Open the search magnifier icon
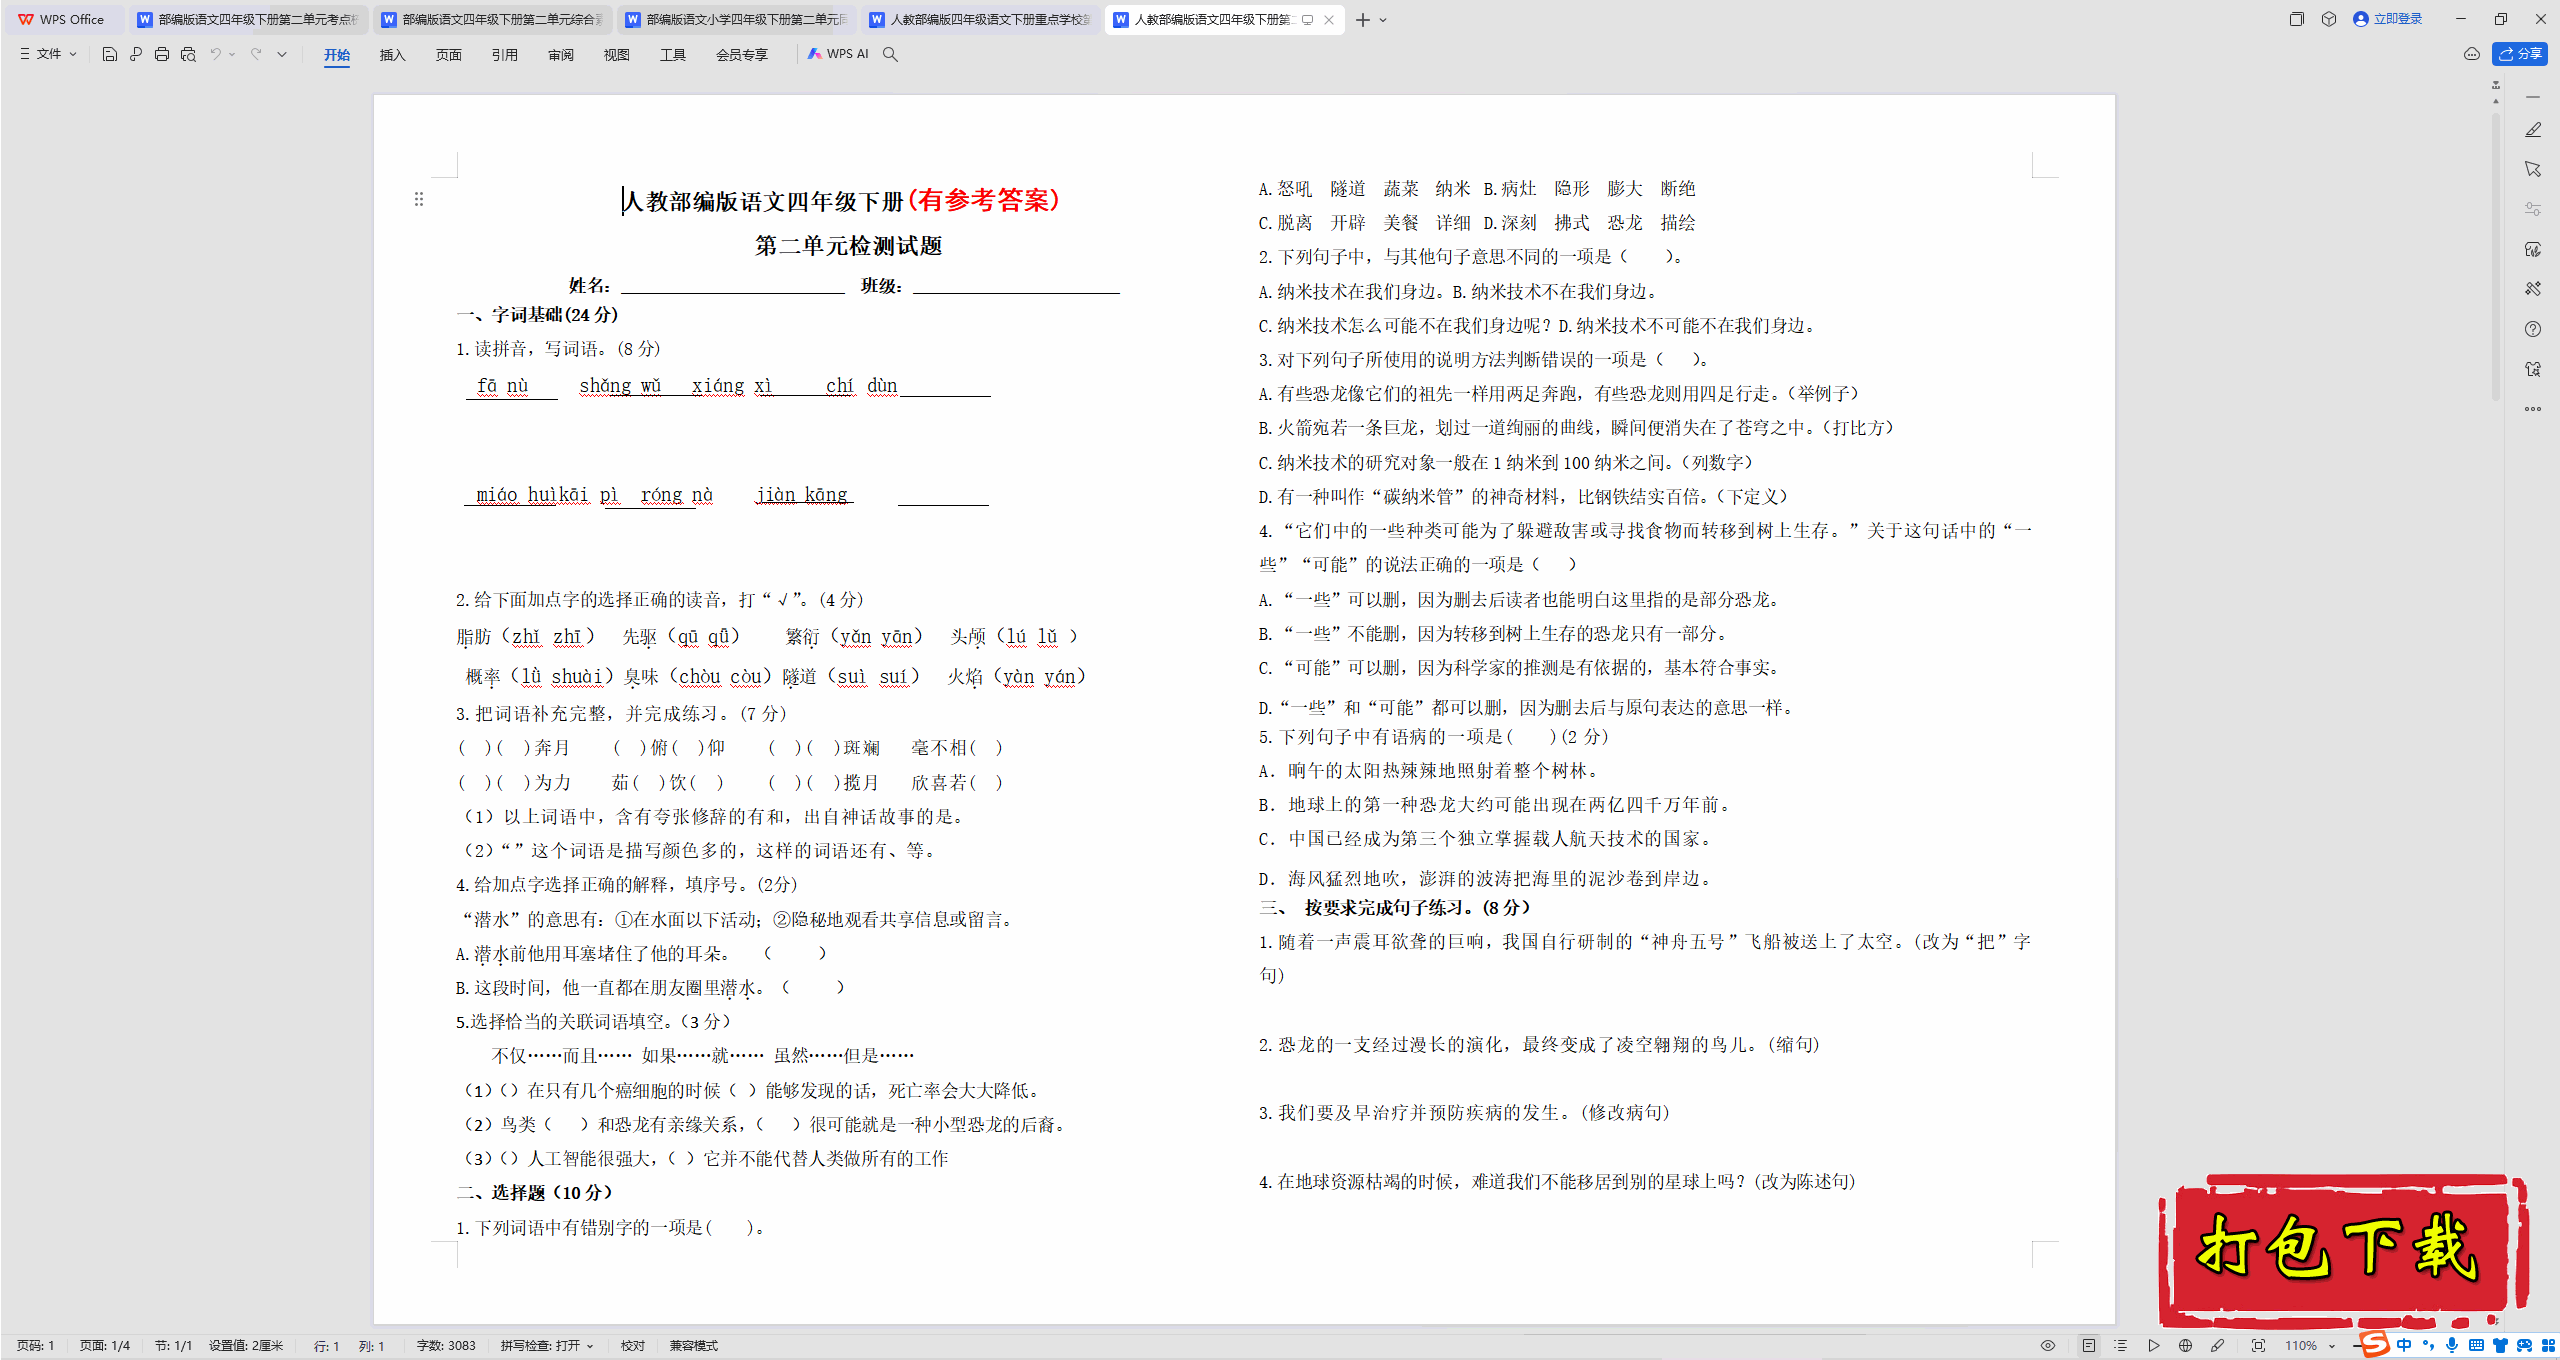2560x1360 pixels. click(x=890, y=54)
